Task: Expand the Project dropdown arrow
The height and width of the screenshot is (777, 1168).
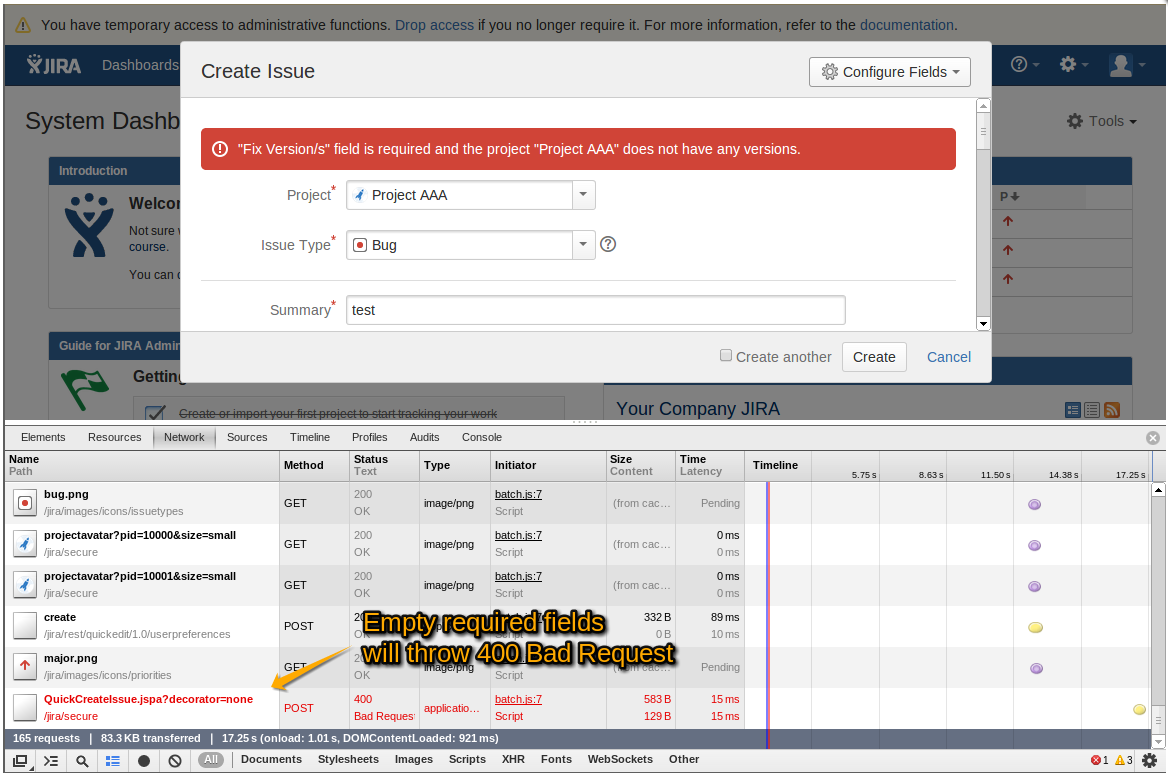Action: [x=583, y=194]
